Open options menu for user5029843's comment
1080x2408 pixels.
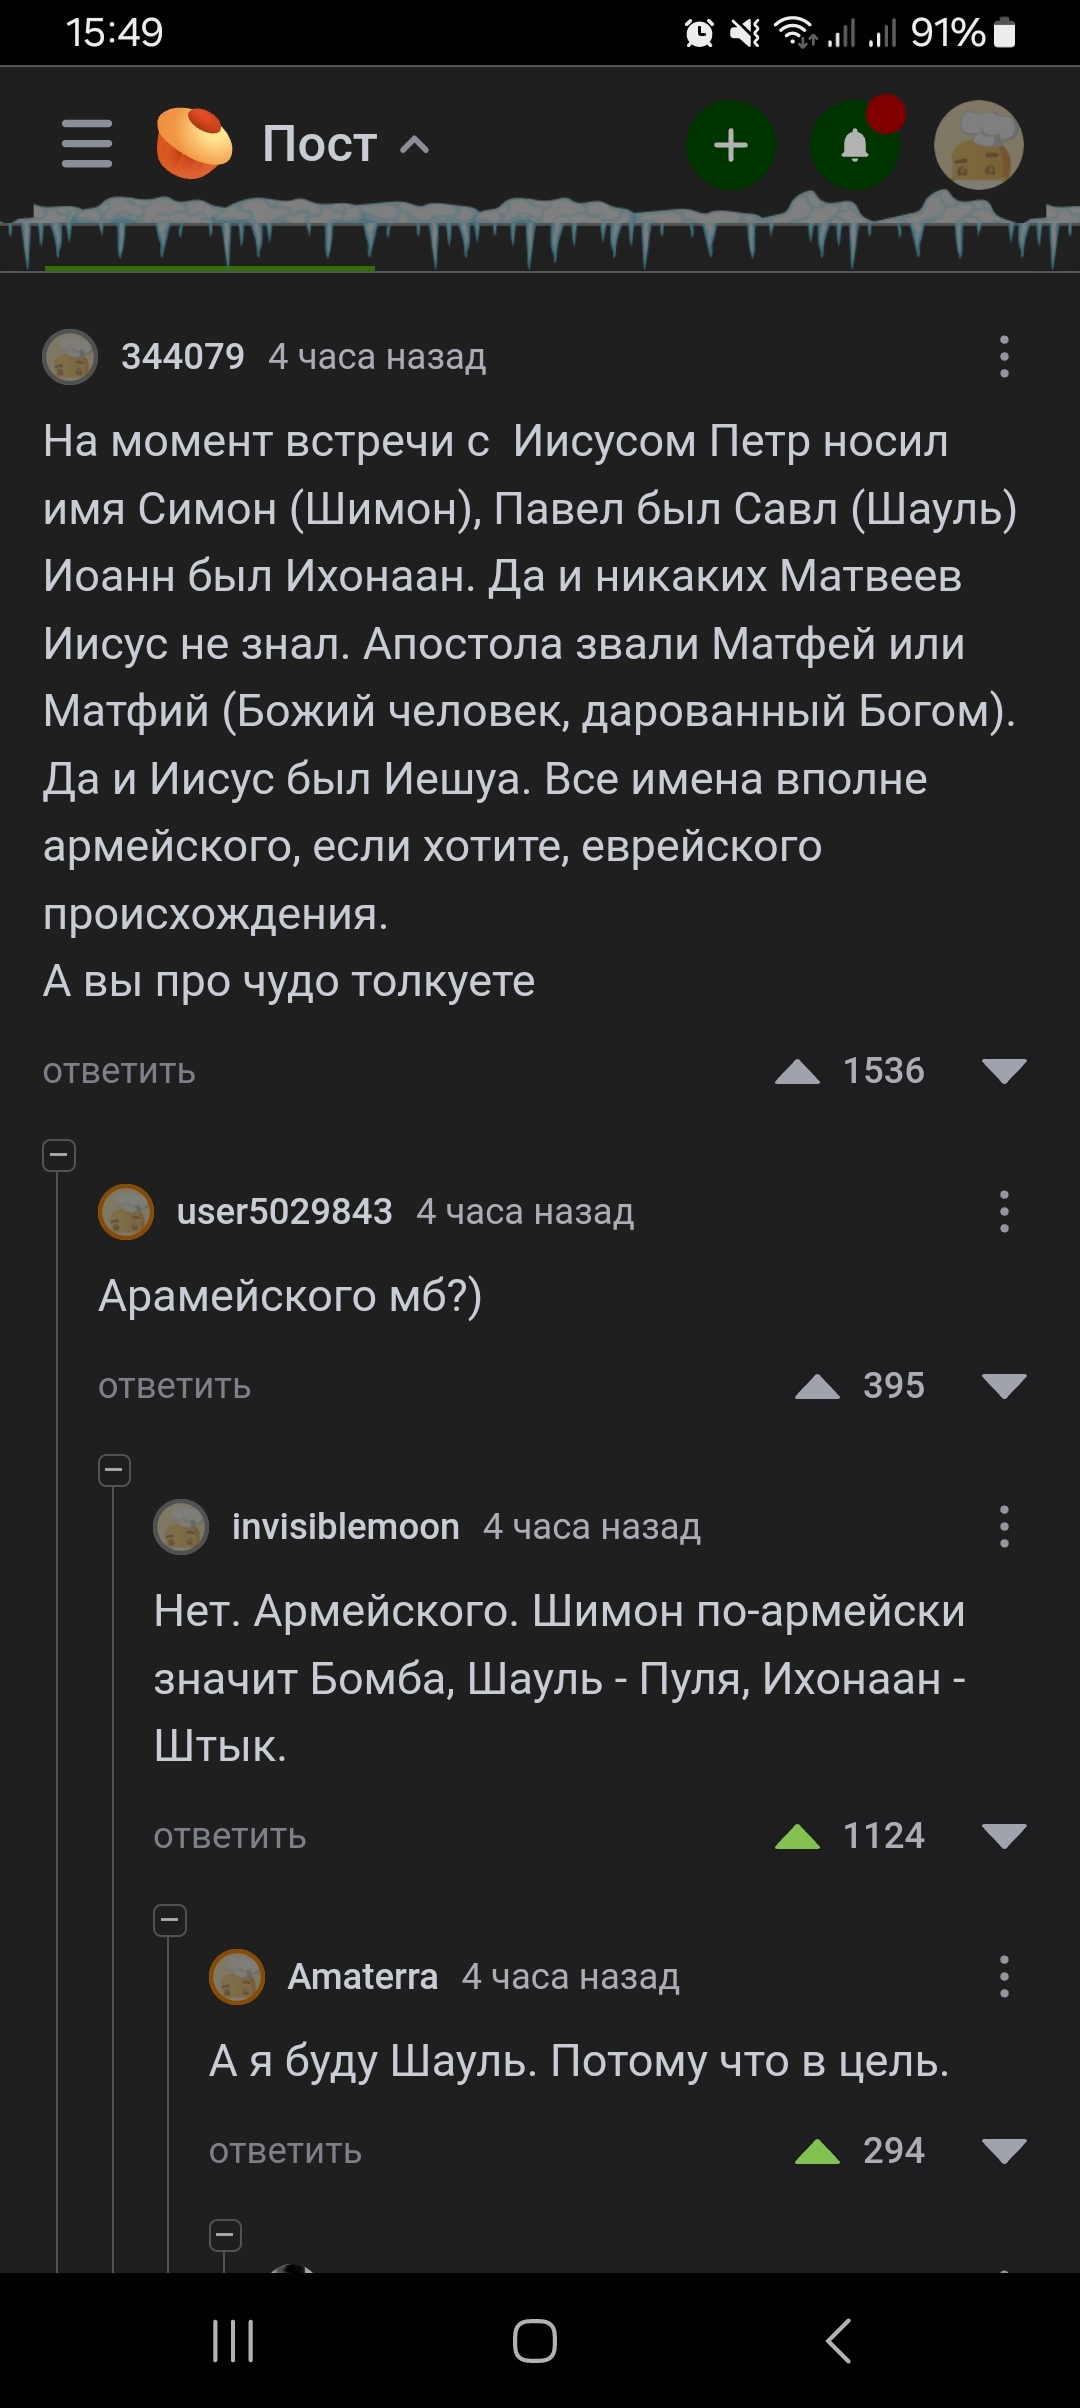click(1004, 1212)
